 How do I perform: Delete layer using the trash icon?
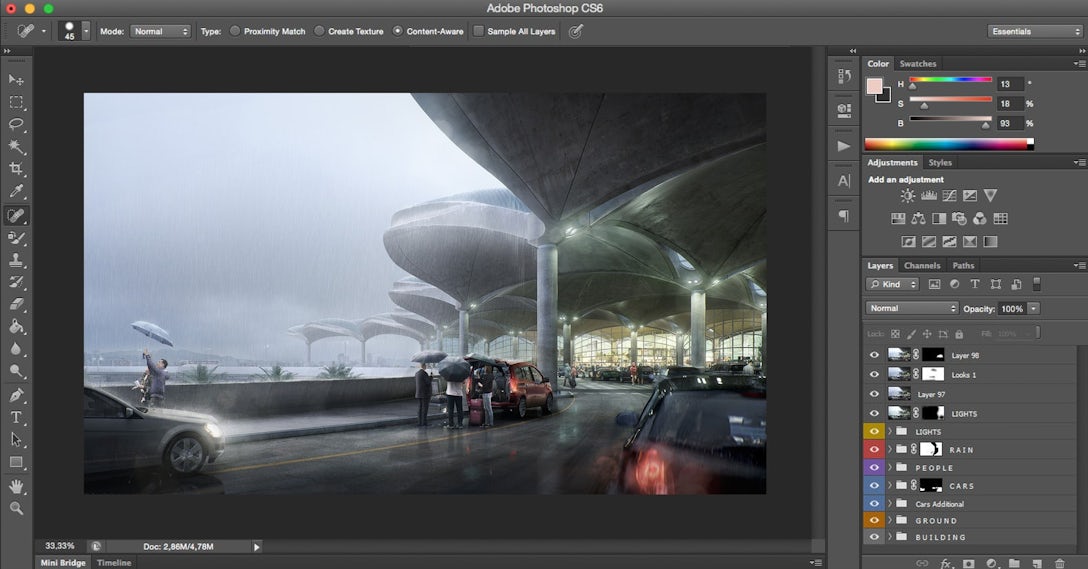[1060, 564]
